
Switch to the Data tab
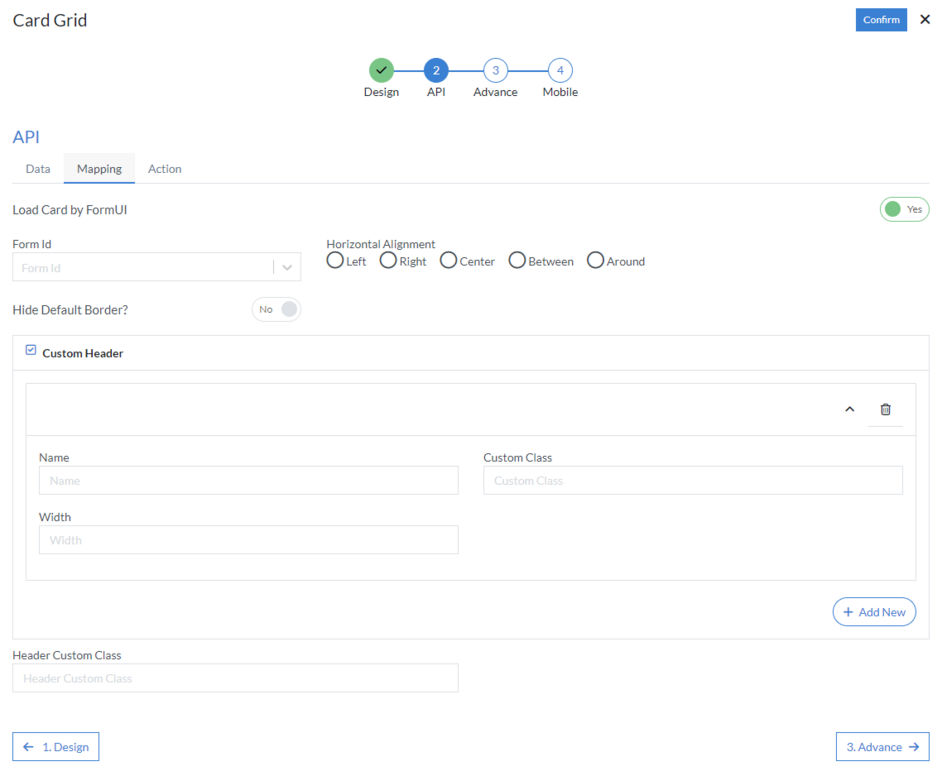click(38, 169)
